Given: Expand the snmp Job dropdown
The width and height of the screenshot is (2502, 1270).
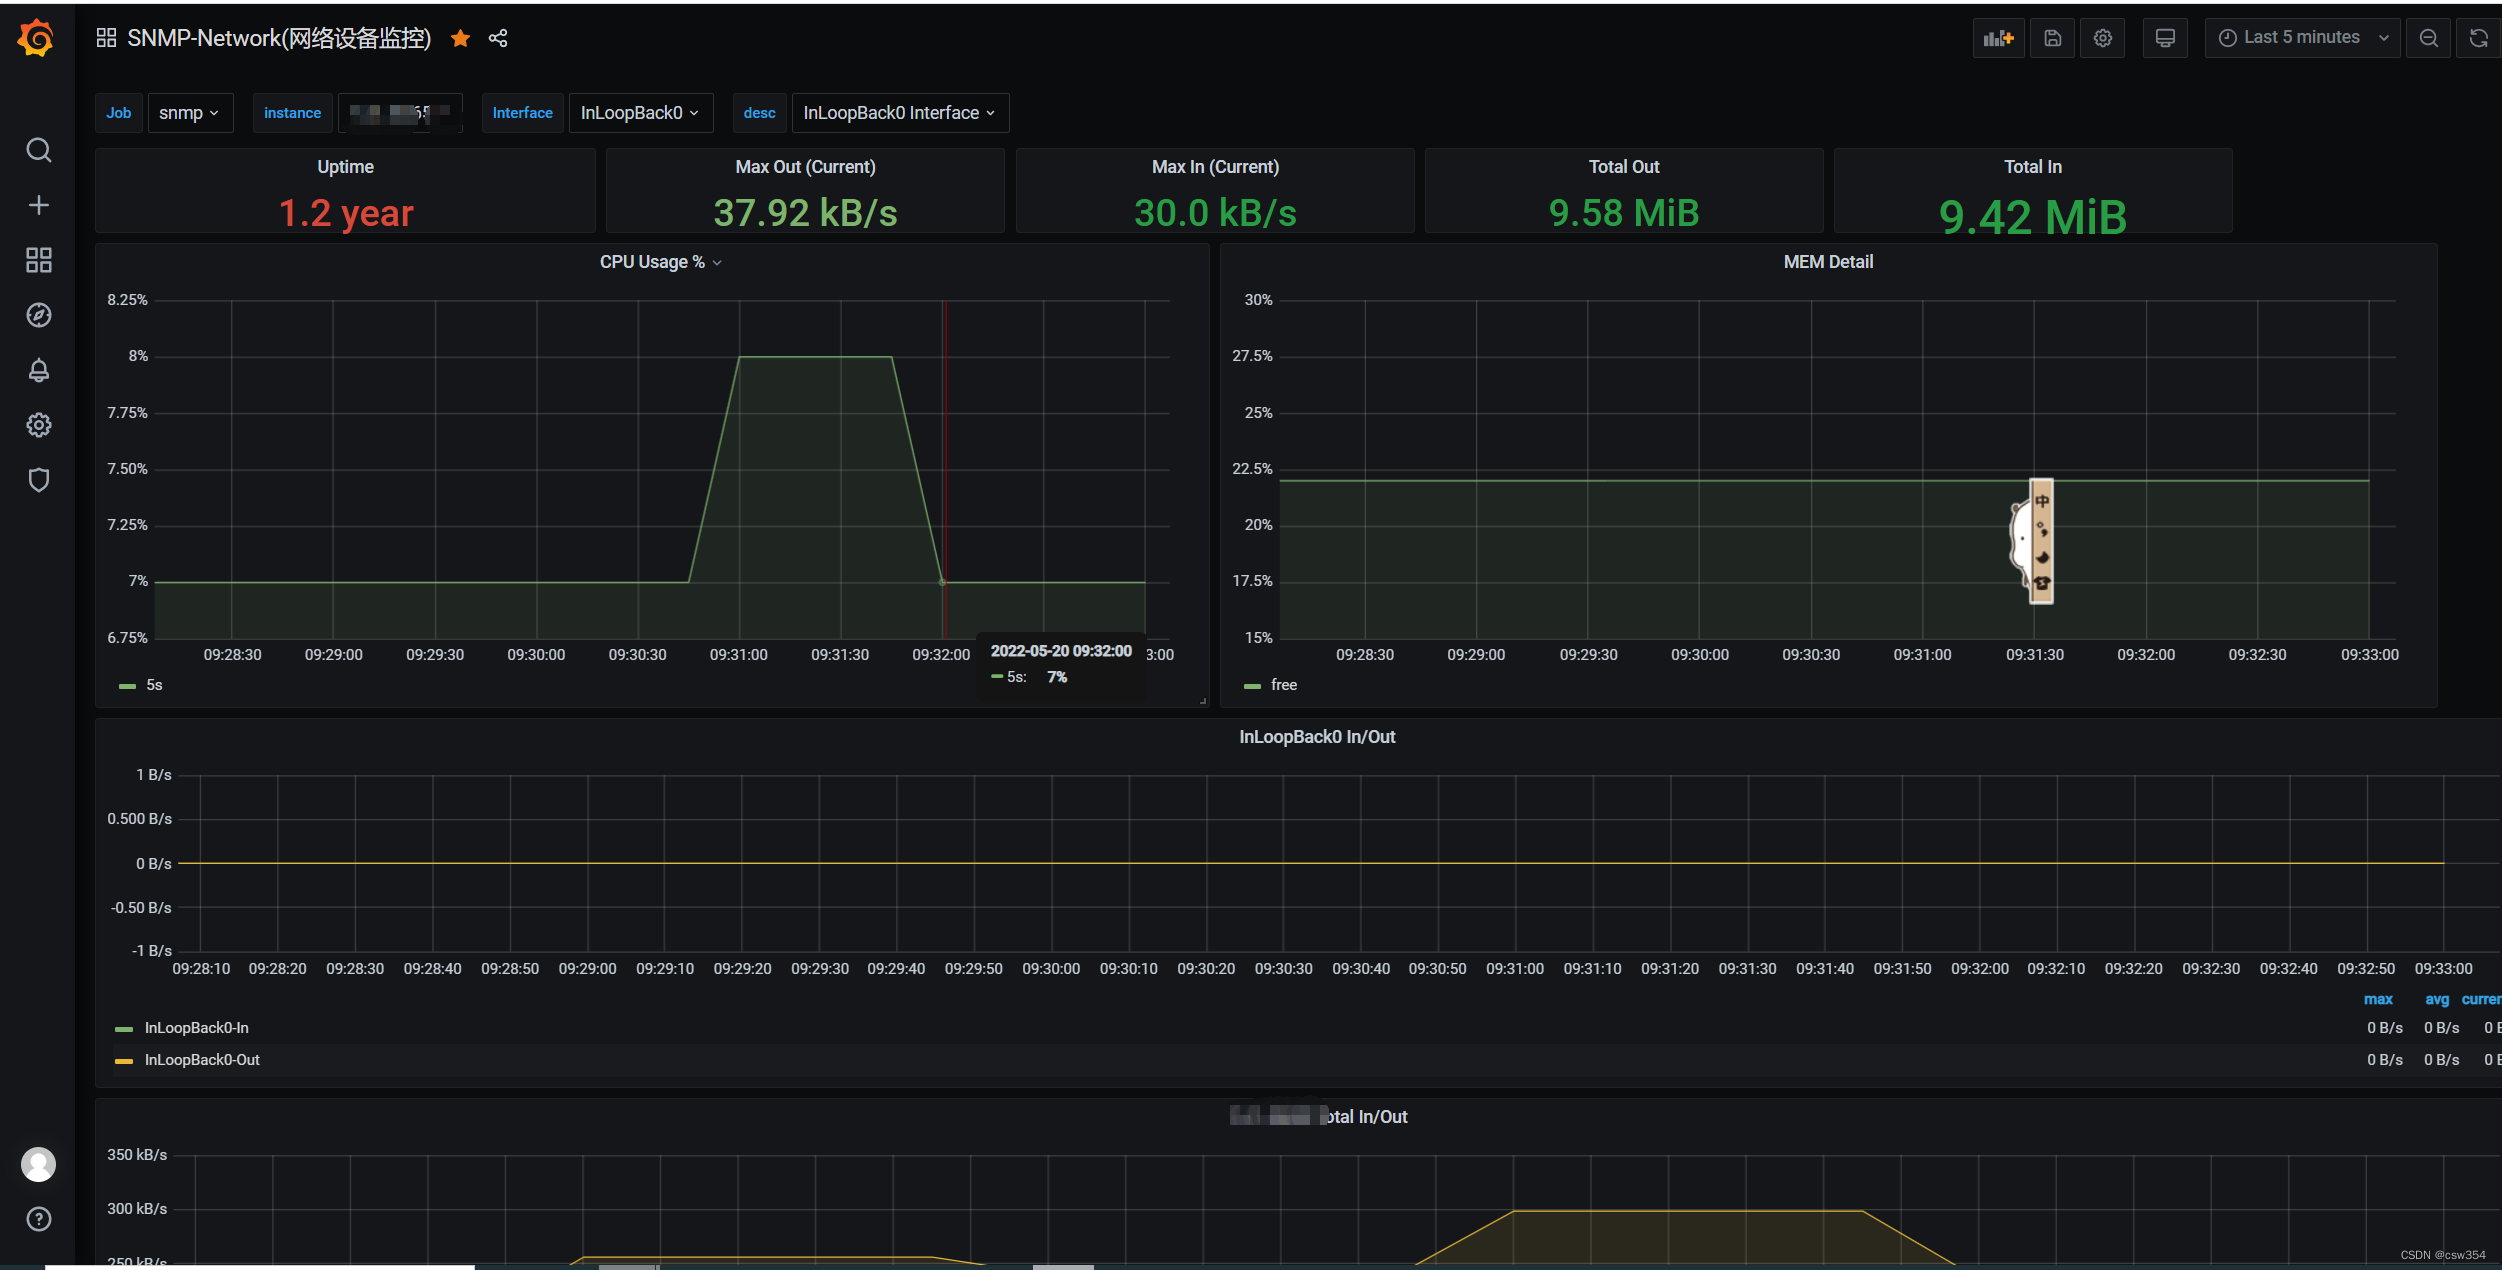Looking at the screenshot, I should tap(189, 113).
